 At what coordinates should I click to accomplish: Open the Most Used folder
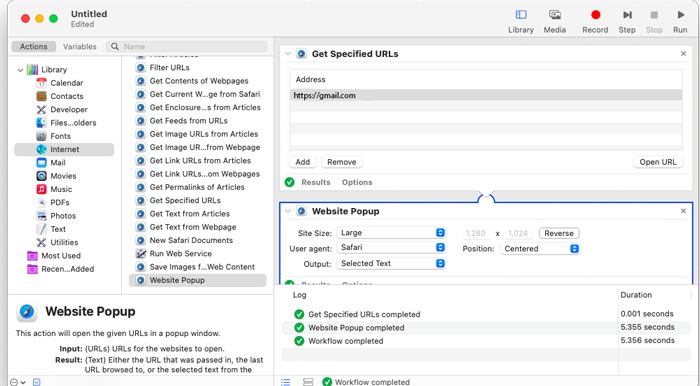(x=61, y=256)
